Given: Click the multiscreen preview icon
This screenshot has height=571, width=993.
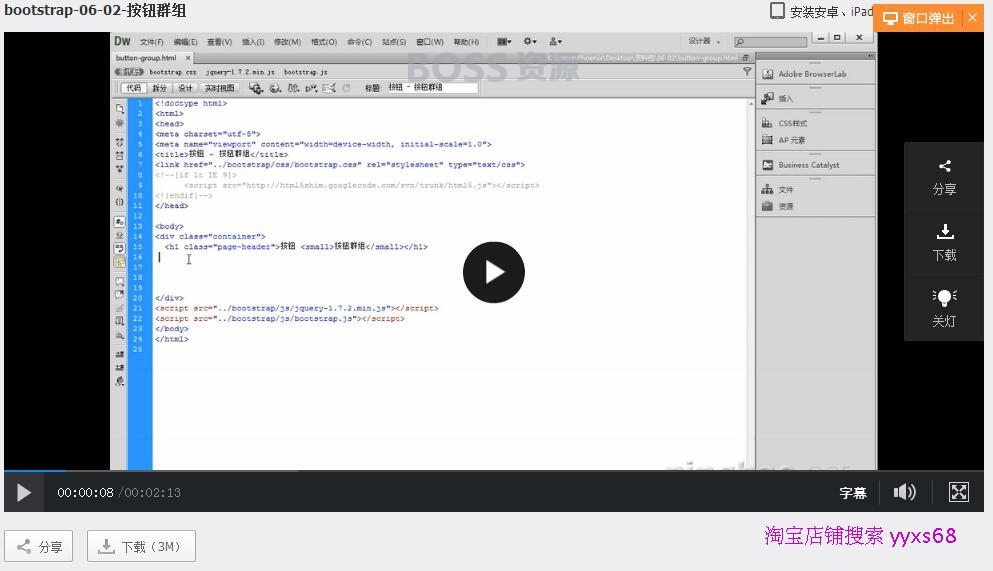Looking at the screenshot, I should pos(255,88).
